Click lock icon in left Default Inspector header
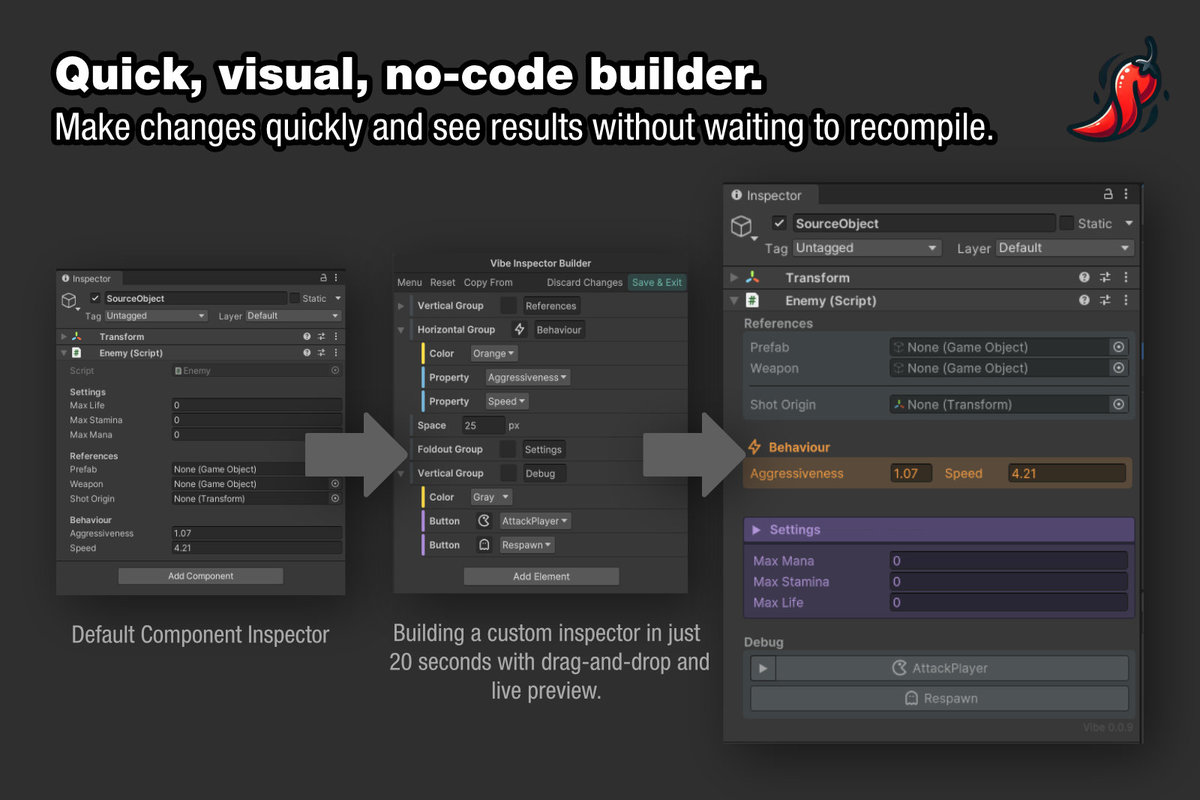This screenshot has width=1200, height=800. (323, 278)
